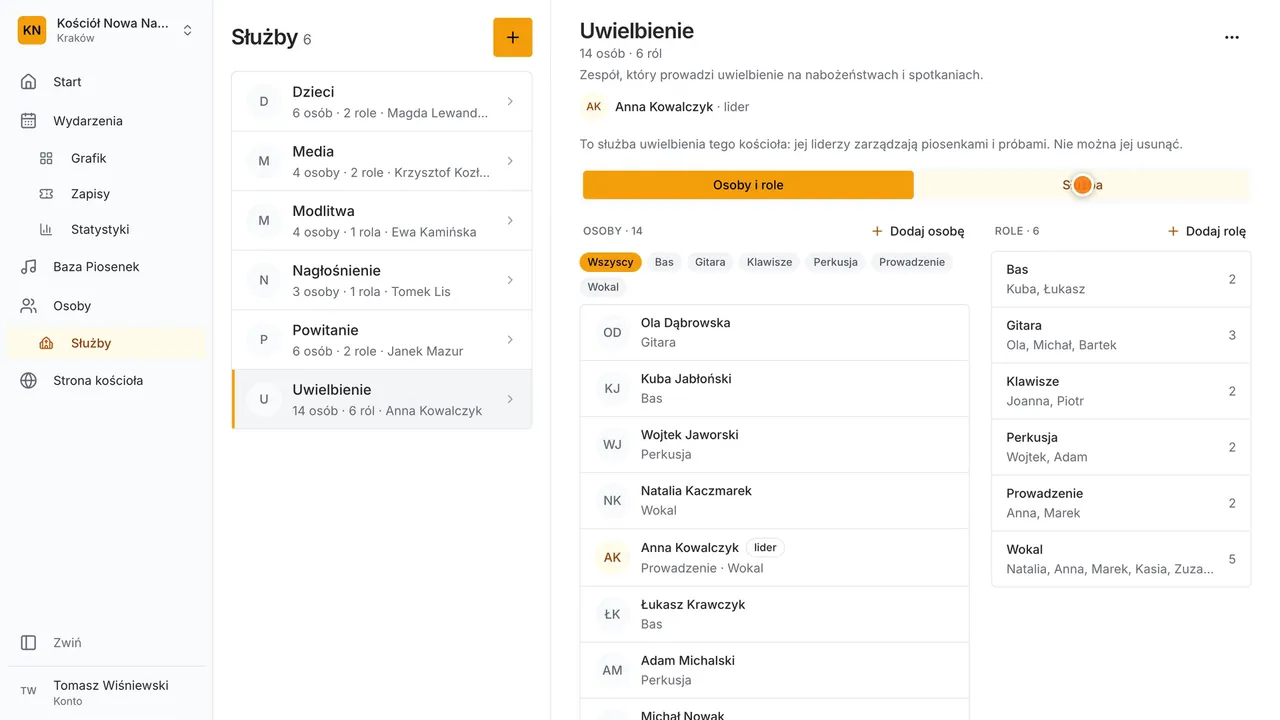This screenshot has height=720, width=1280.
Task: Select the Grafik grid icon
Action: pyautogui.click(x=46, y=158)
